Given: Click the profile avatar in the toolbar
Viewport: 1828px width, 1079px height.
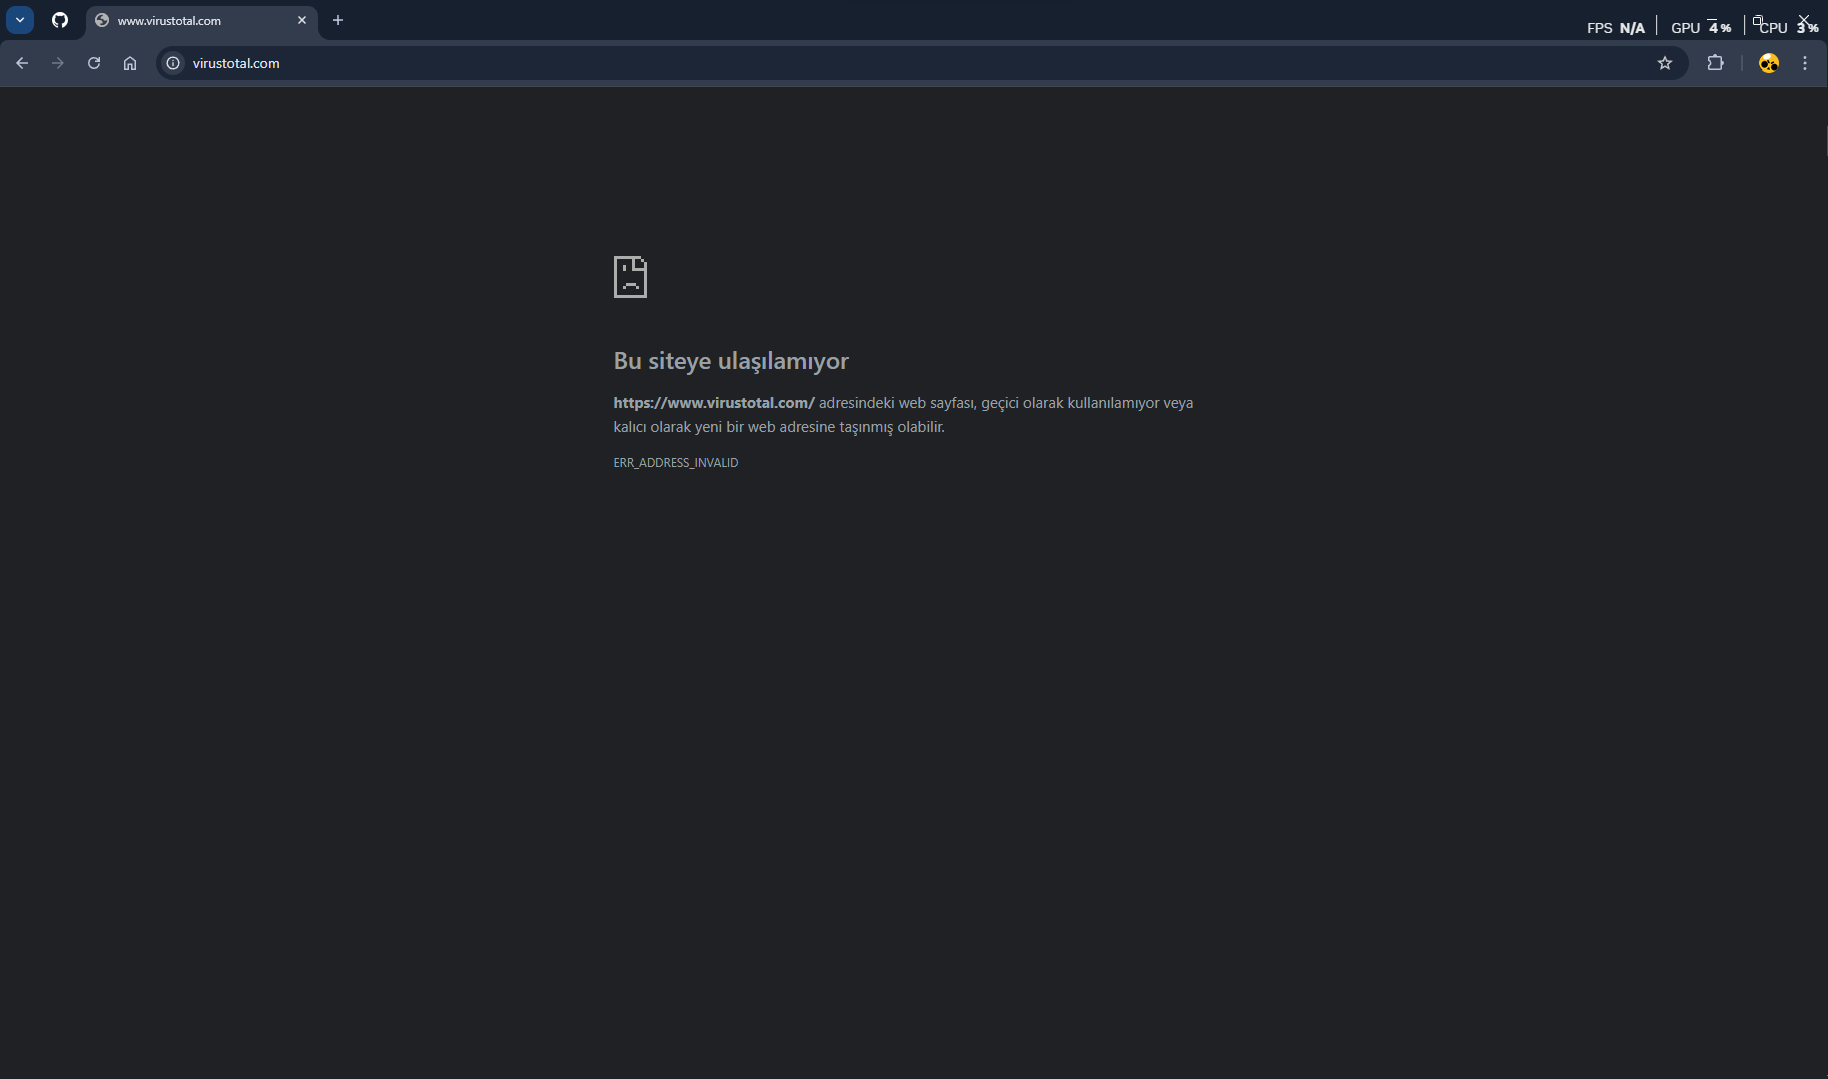Looking at the screenshot, I should pyautogui.click(x=1769, y=63).
